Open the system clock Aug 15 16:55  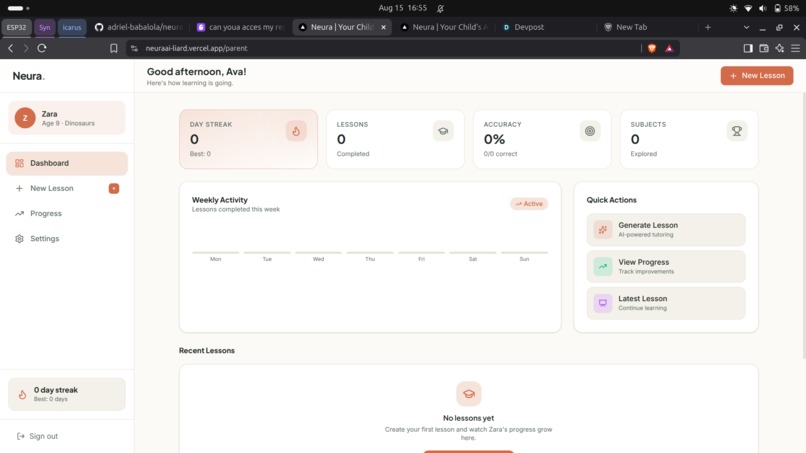click(402, 8)
